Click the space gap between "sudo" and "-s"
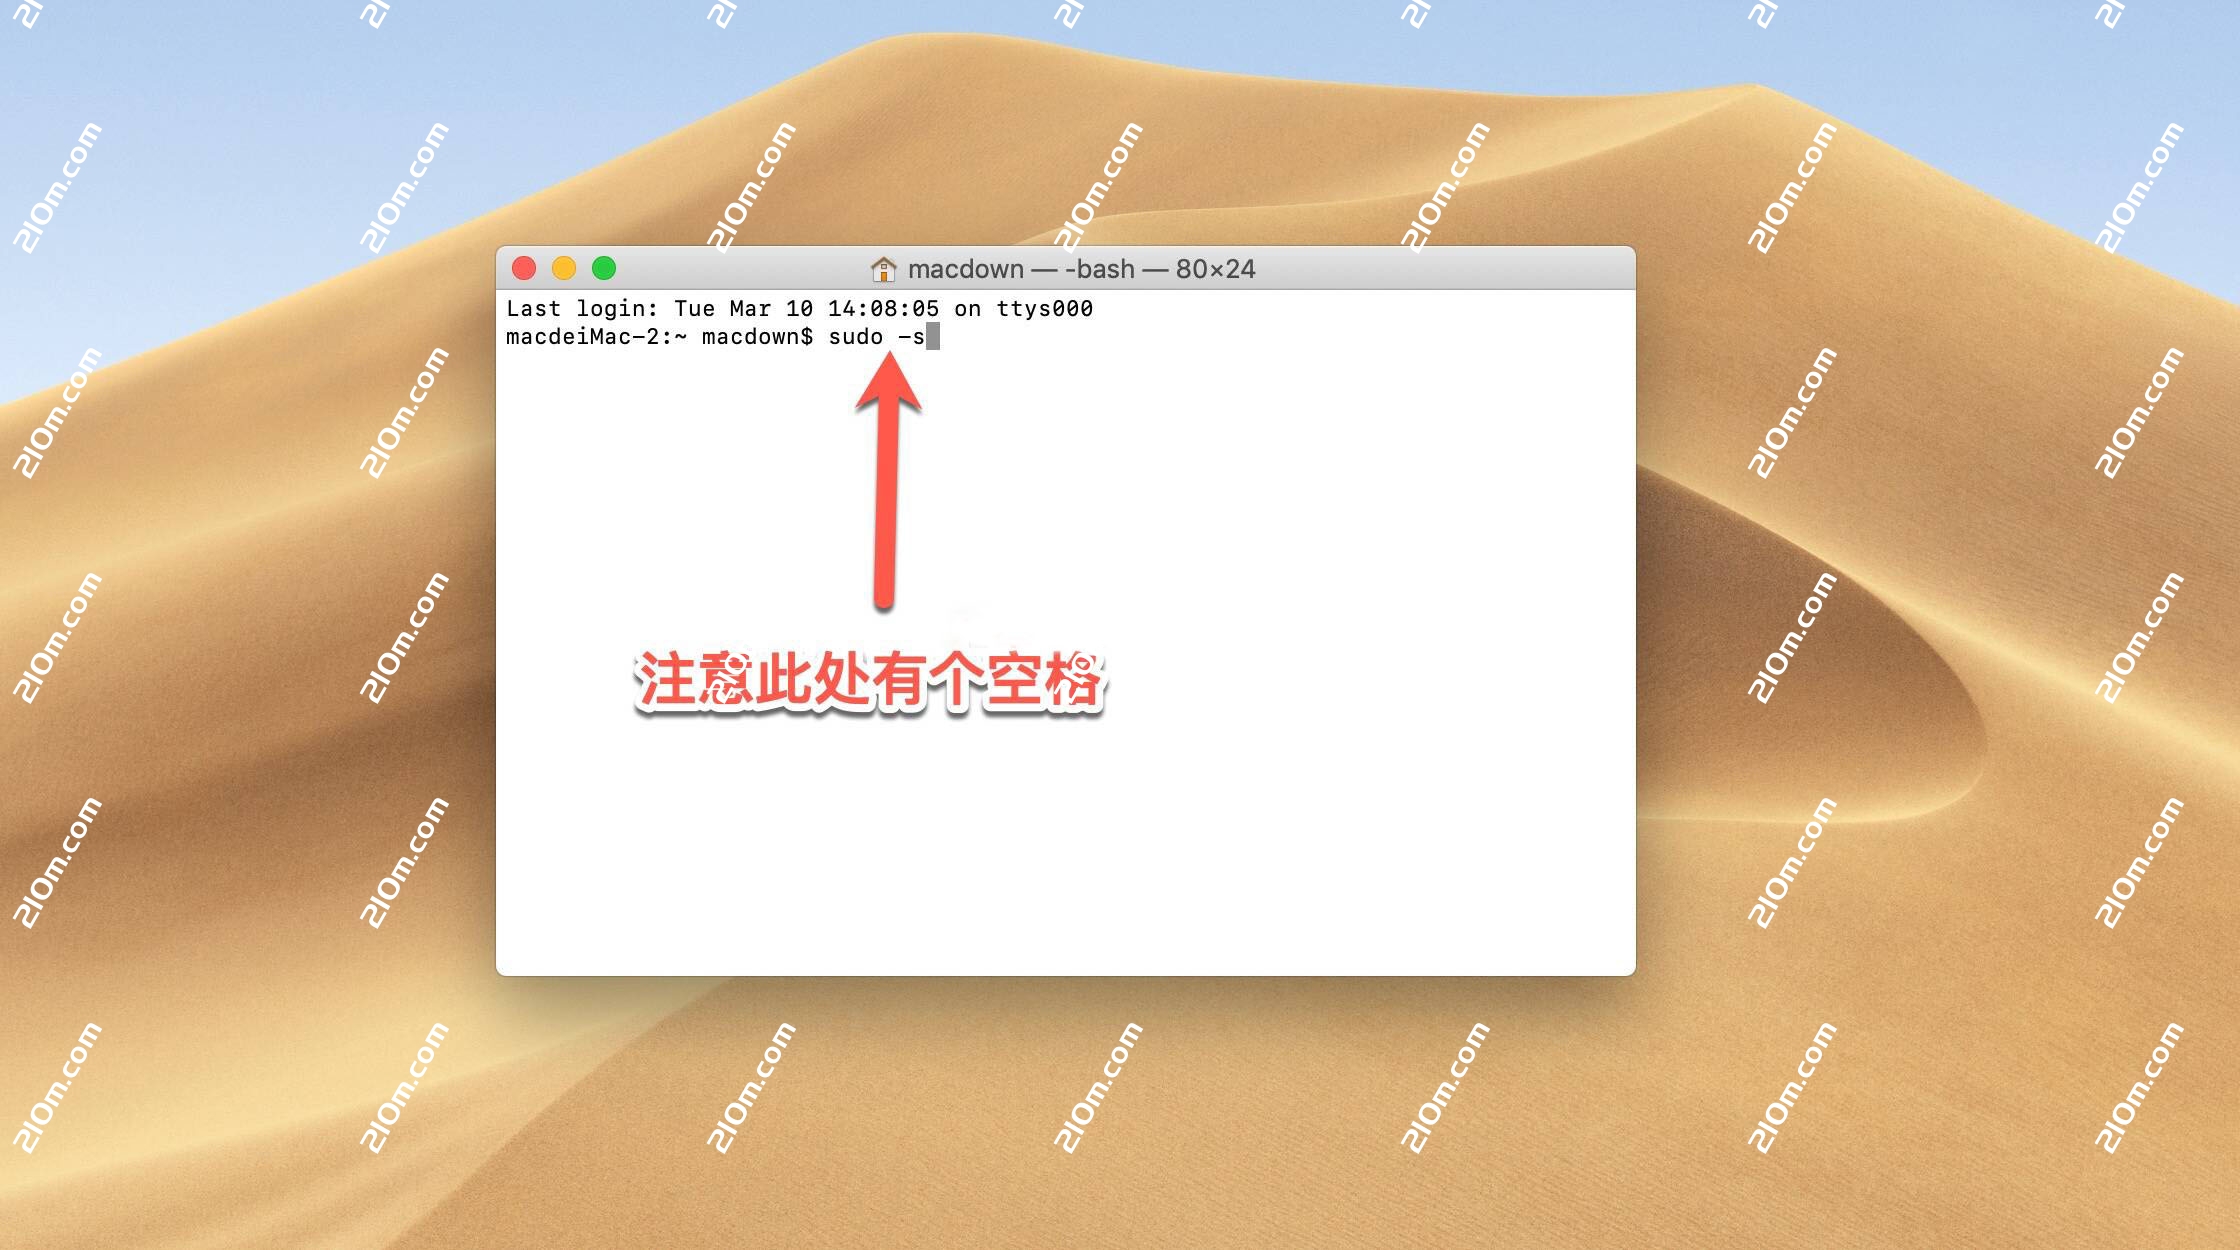The width and height of the screenshot is (2240, 1250). pos(890,337)
